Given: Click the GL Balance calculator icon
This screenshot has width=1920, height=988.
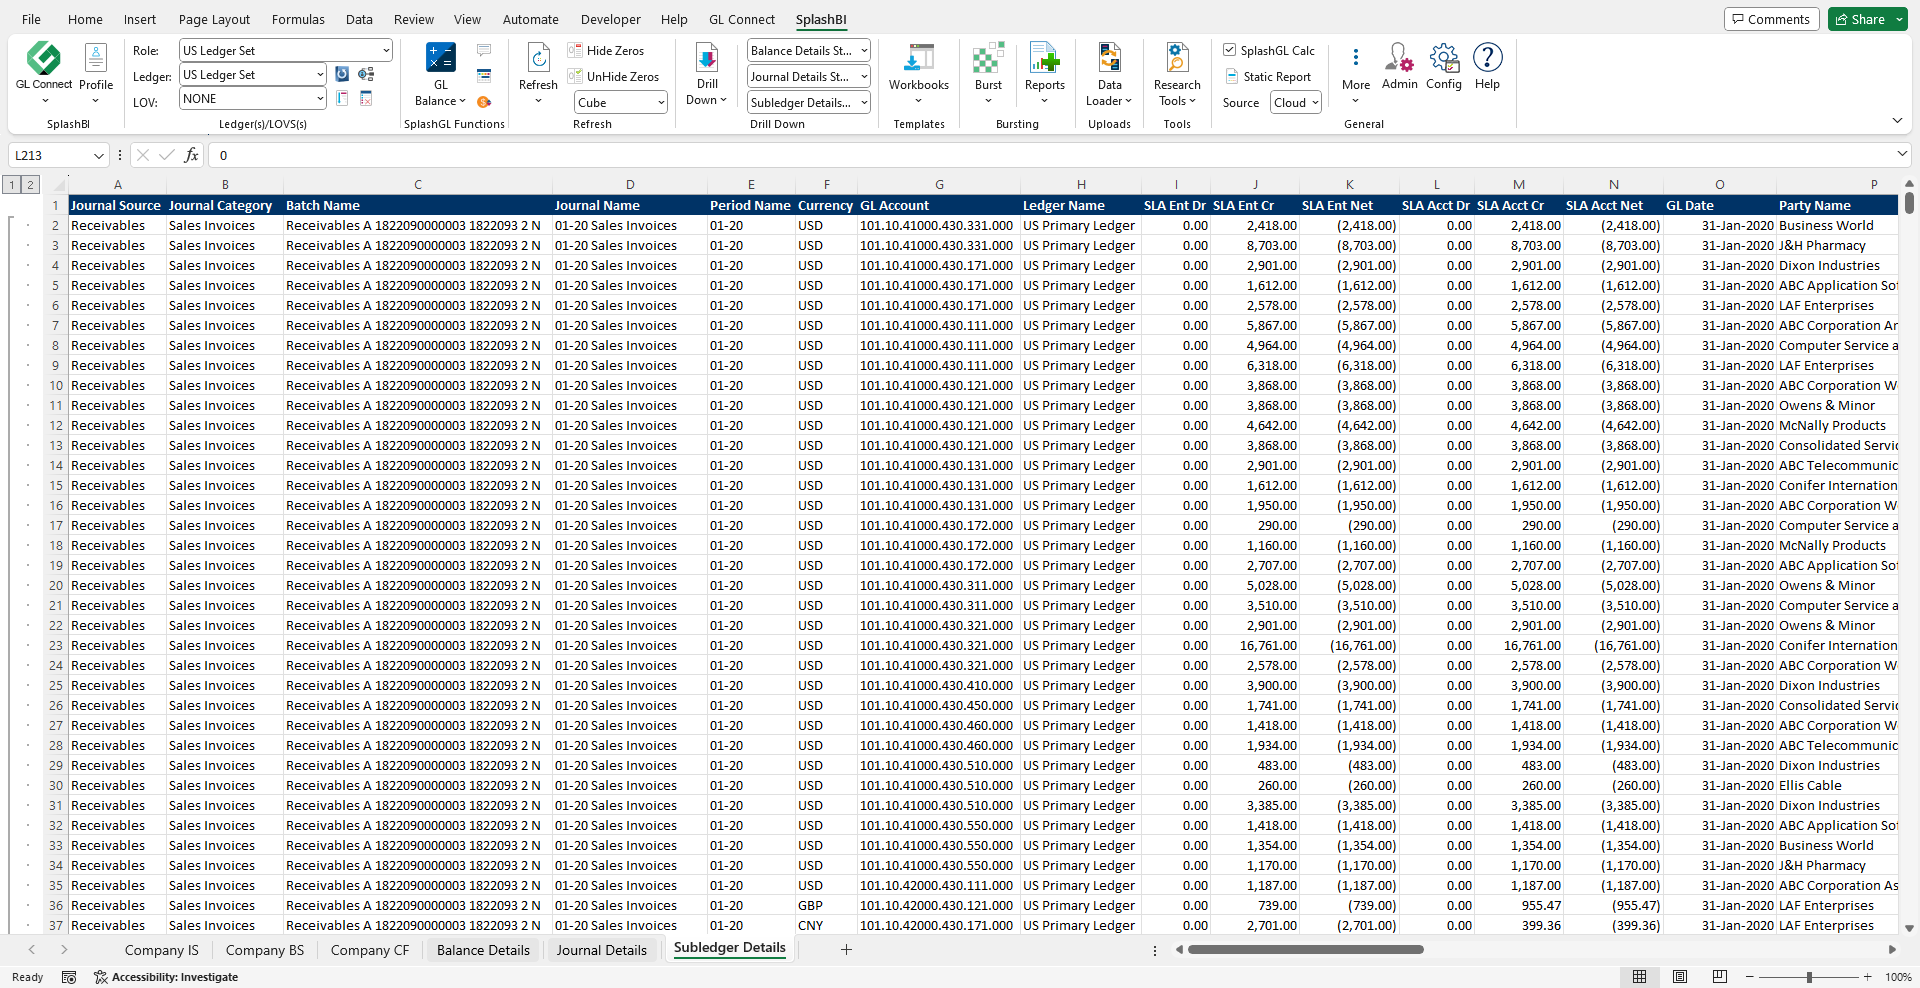Looking at the screenshot, I should coord(440,58).
